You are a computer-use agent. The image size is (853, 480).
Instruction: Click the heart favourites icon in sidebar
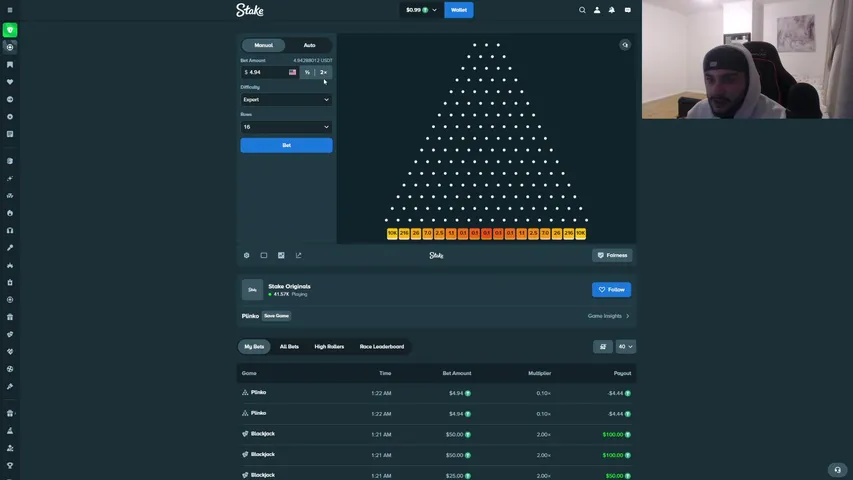click(x=10, y=82)
